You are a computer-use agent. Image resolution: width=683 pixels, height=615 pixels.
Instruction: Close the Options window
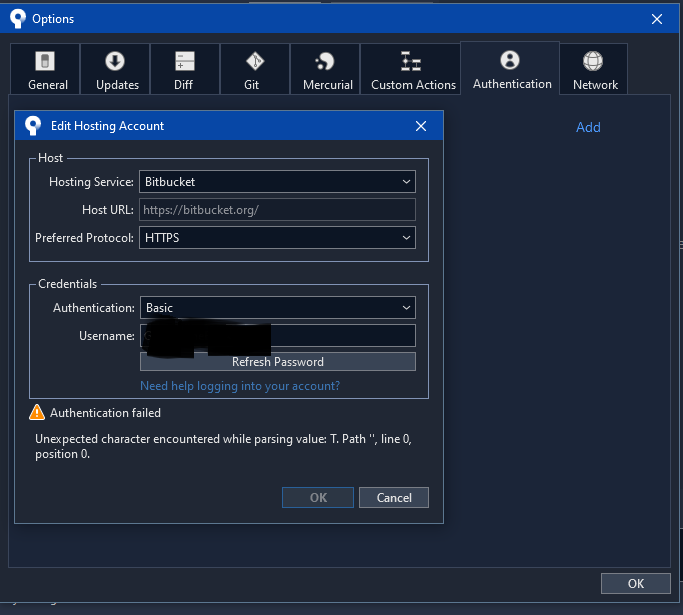tap(657, 19)
